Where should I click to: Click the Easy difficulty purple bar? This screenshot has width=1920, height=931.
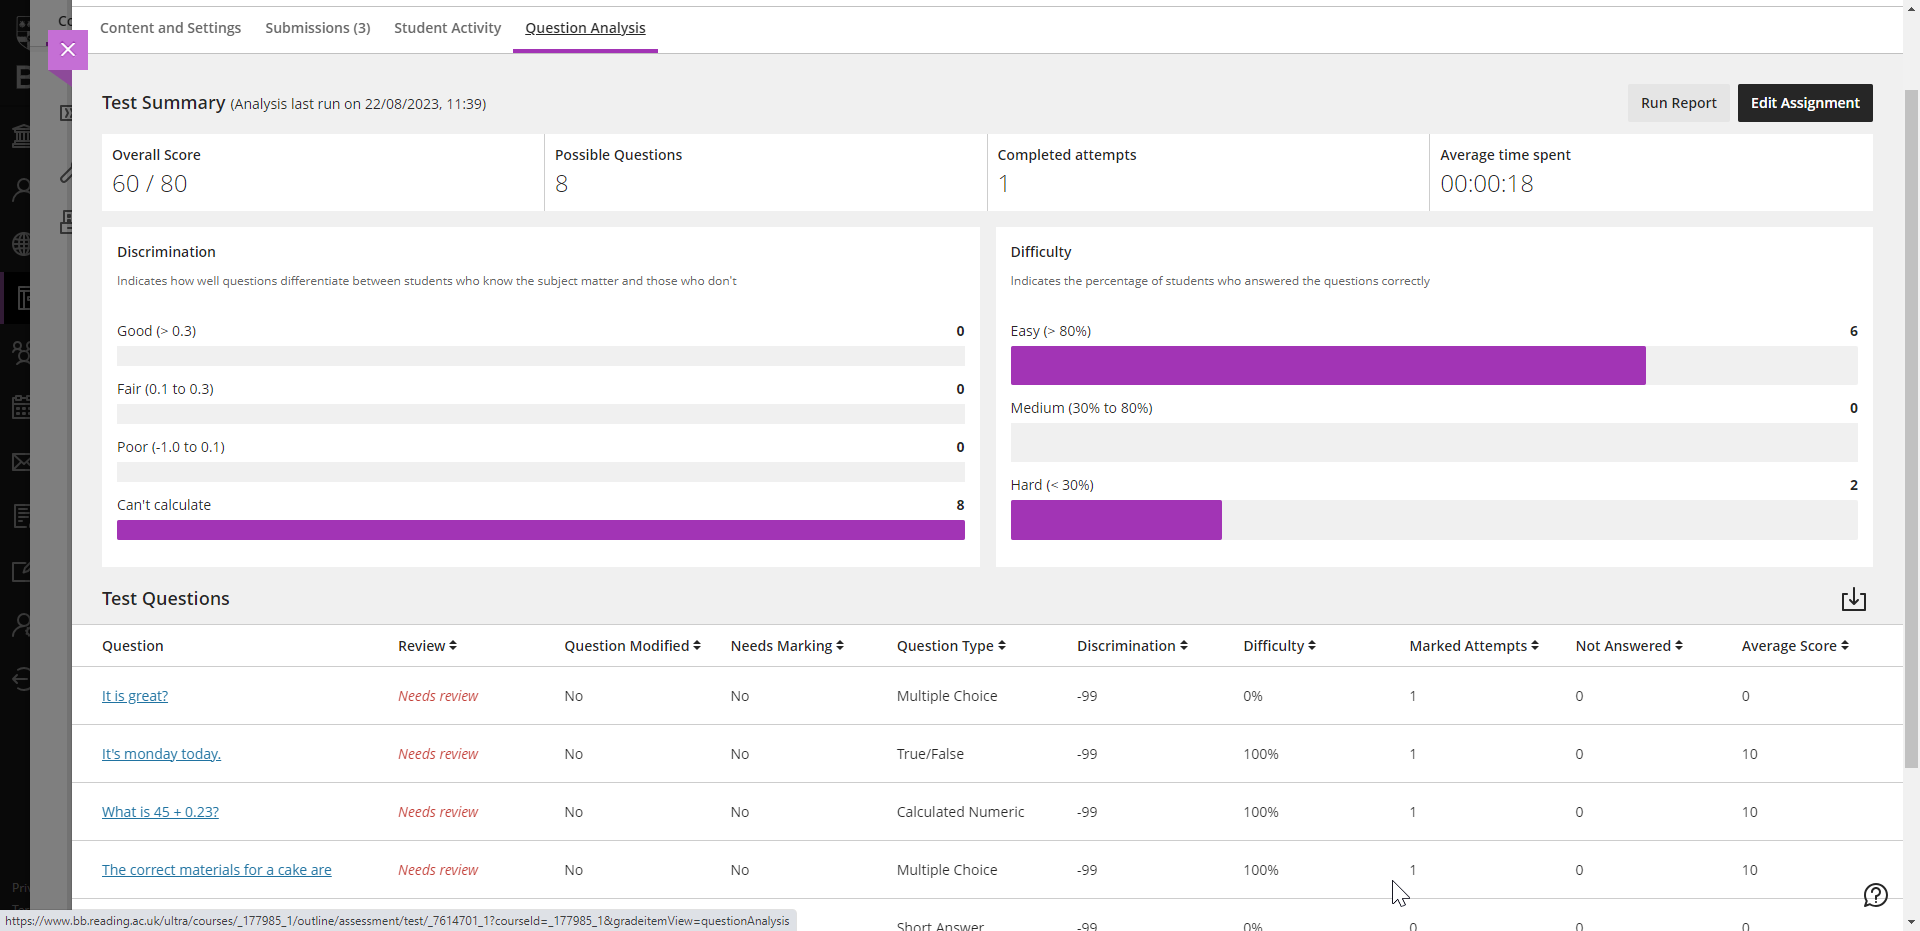pos(1327,366)
